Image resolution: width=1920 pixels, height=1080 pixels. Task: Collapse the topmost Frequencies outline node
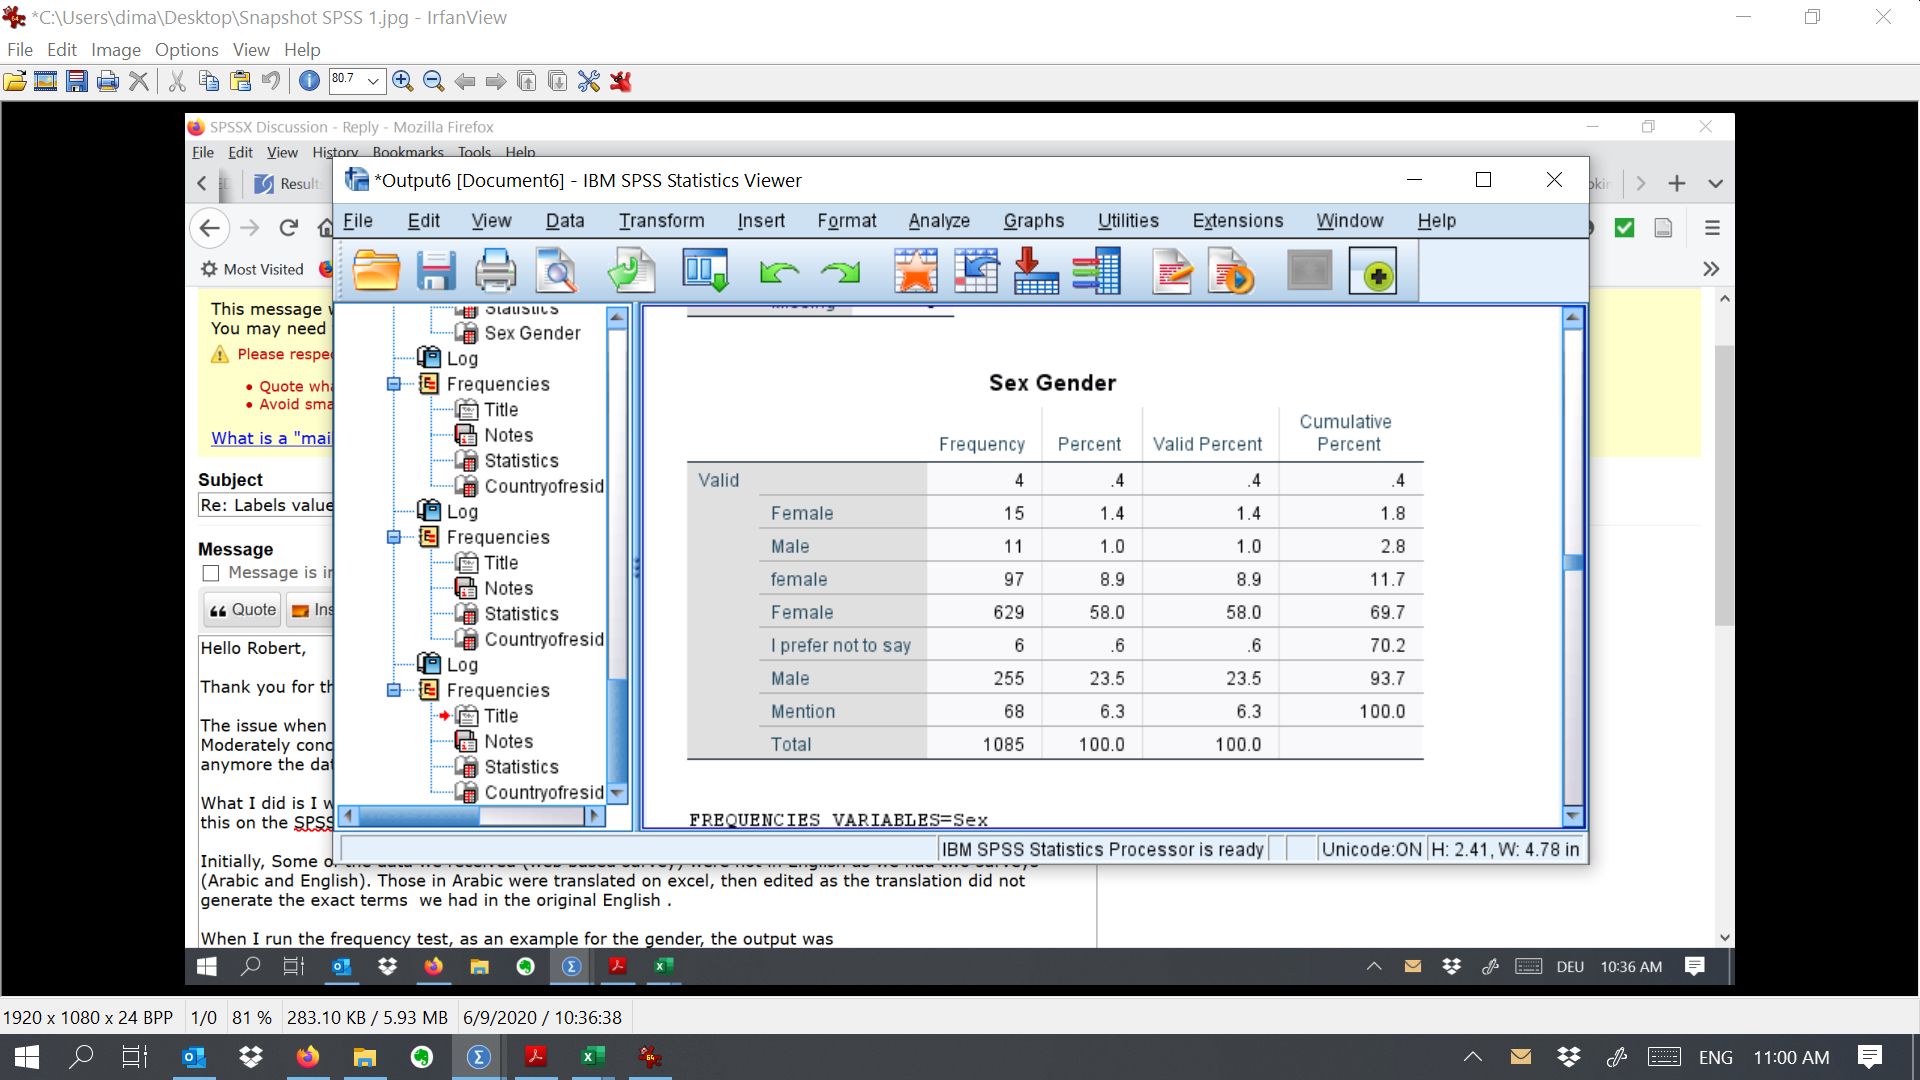(394, 384)
